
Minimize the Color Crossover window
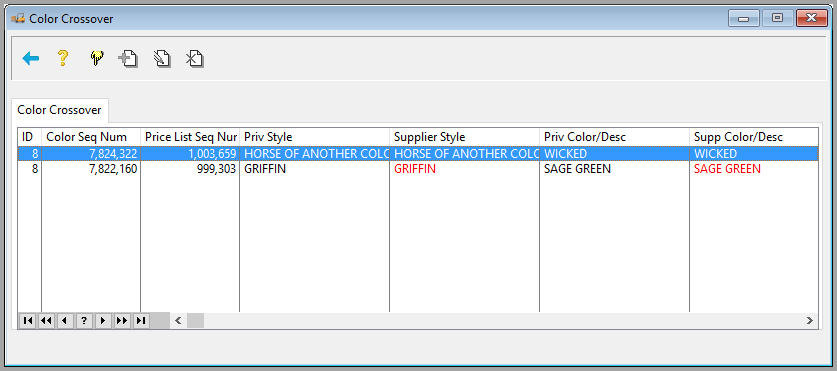[744, 18]
